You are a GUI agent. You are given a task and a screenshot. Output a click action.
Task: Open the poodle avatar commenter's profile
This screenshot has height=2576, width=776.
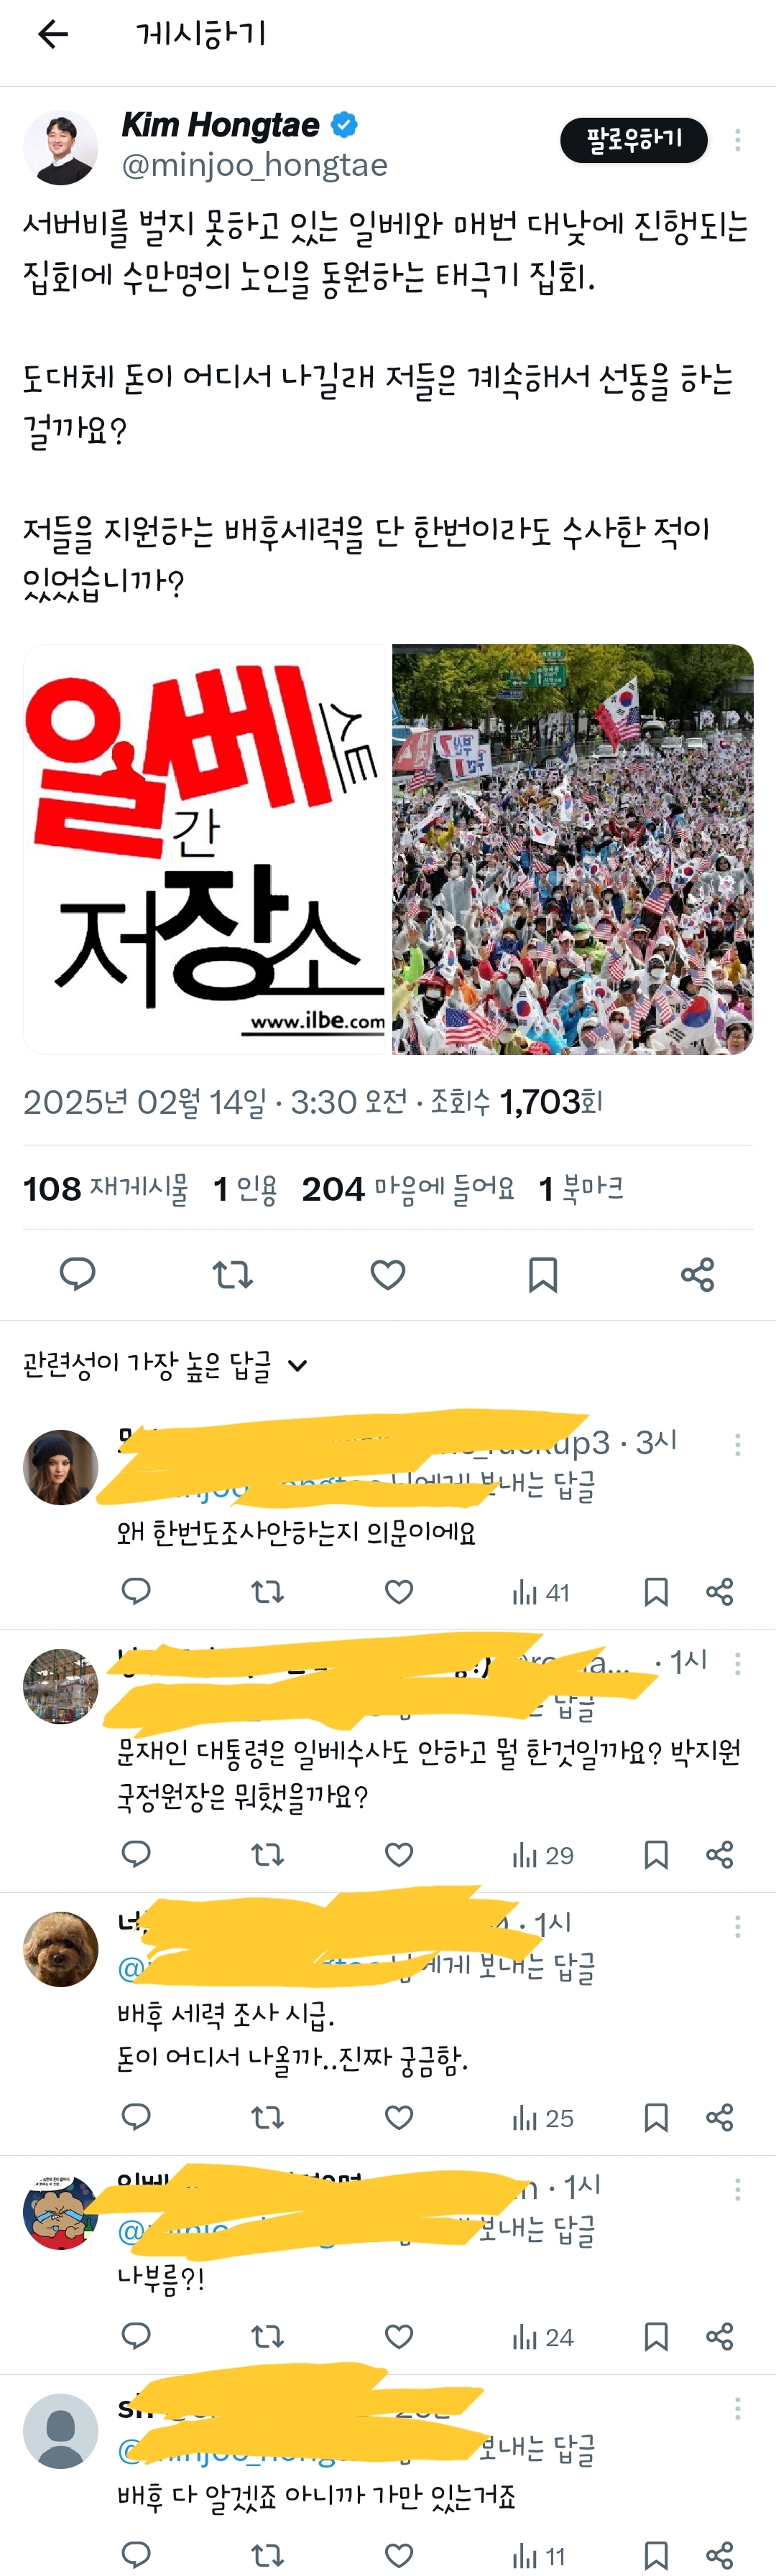61,1949
